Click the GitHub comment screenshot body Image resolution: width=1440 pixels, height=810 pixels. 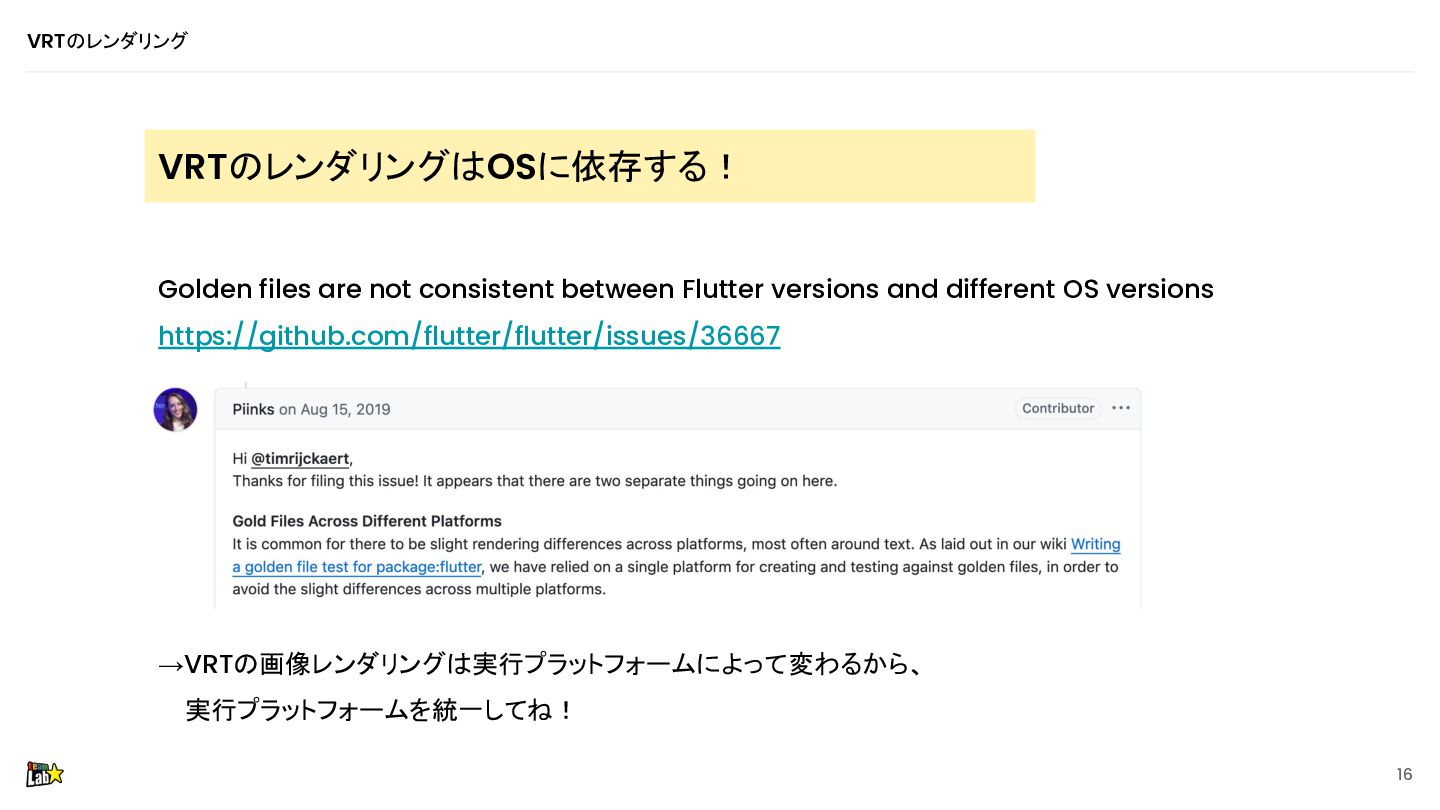677,519
